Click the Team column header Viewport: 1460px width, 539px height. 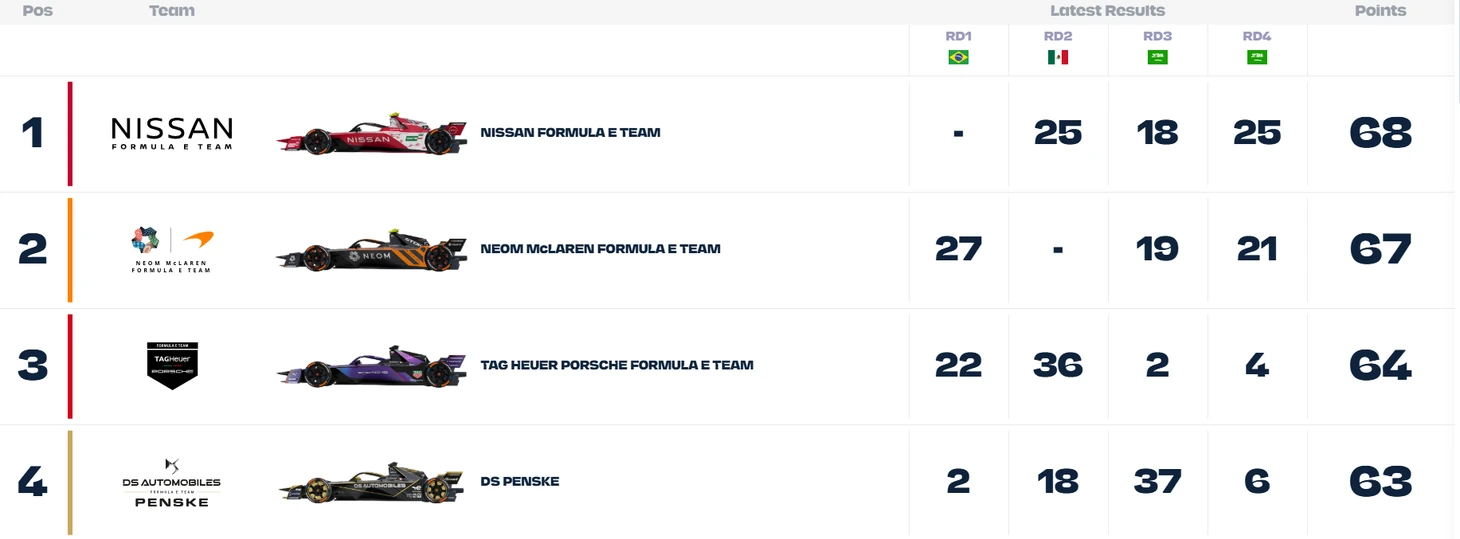(x=172, y=11)
